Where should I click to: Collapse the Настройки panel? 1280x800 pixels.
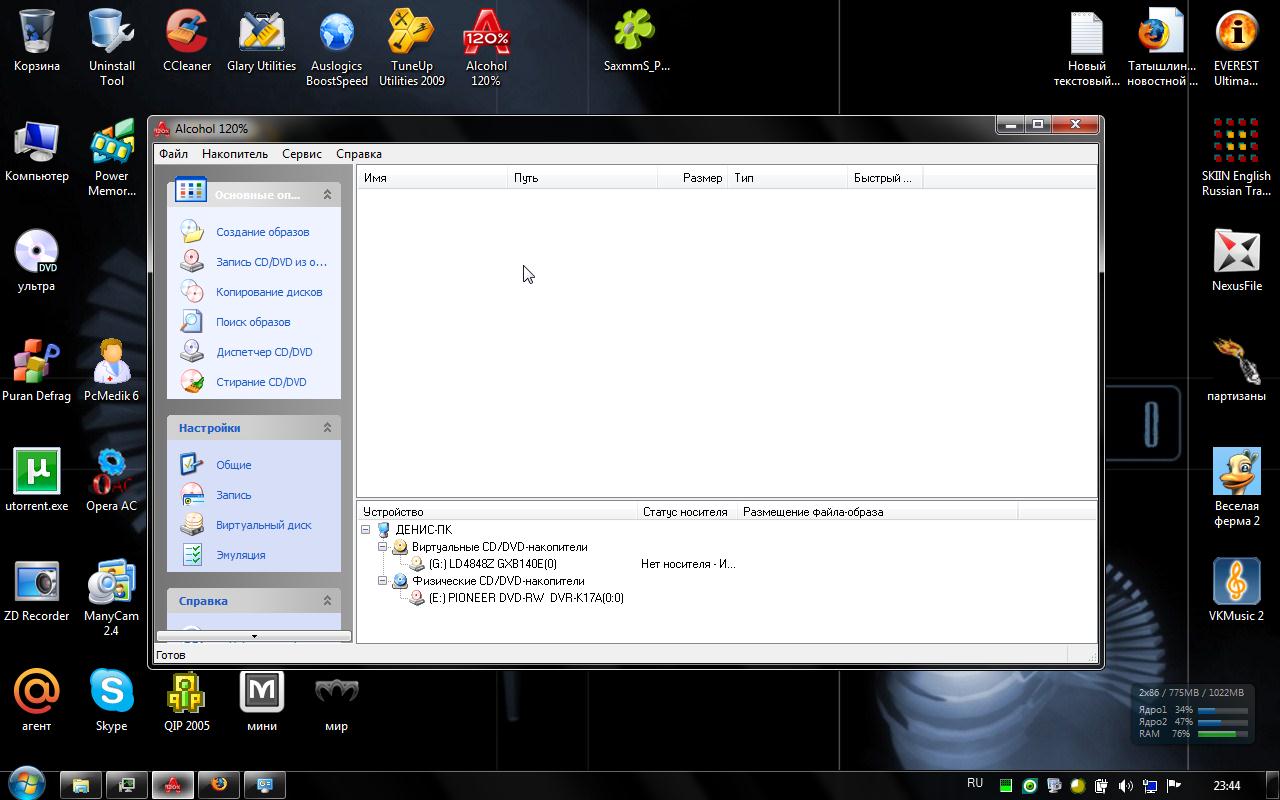[x=327, y=428]
